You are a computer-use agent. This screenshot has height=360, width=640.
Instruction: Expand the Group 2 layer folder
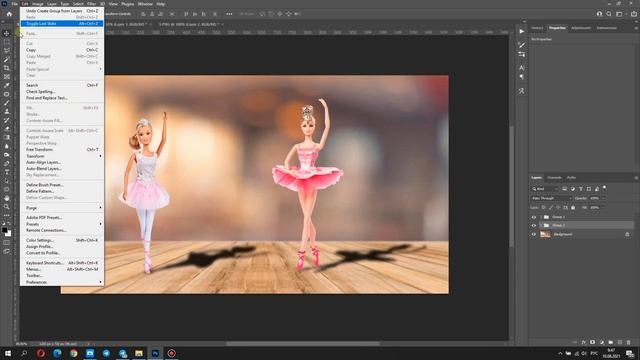pyautogui.click(x=541, y=225)
